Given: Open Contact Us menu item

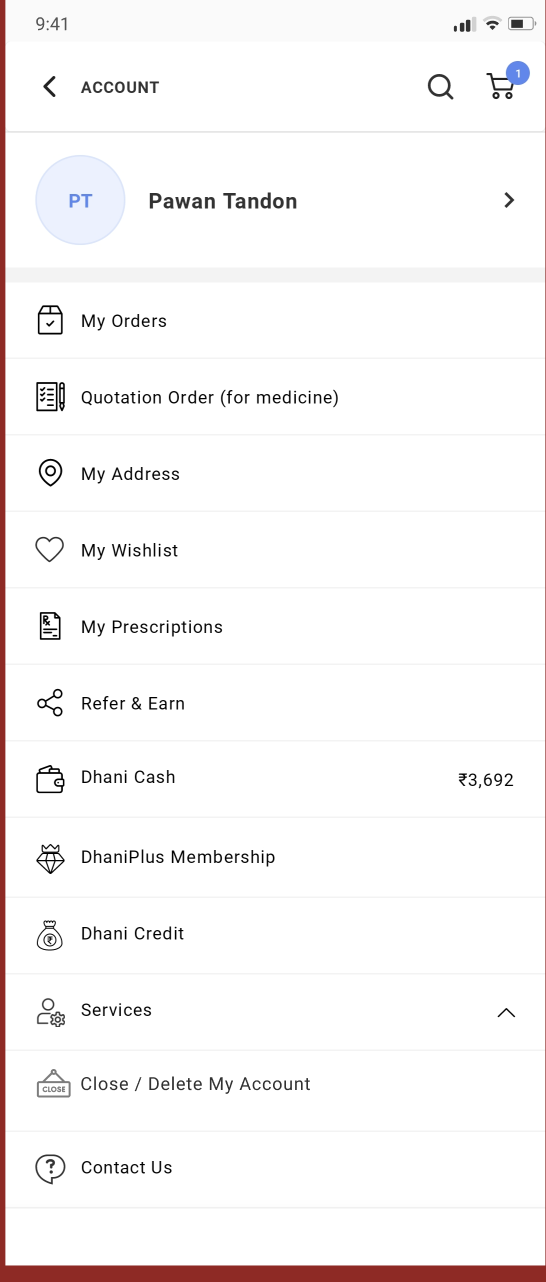Looking at the screenshot, I should 276,1168.
